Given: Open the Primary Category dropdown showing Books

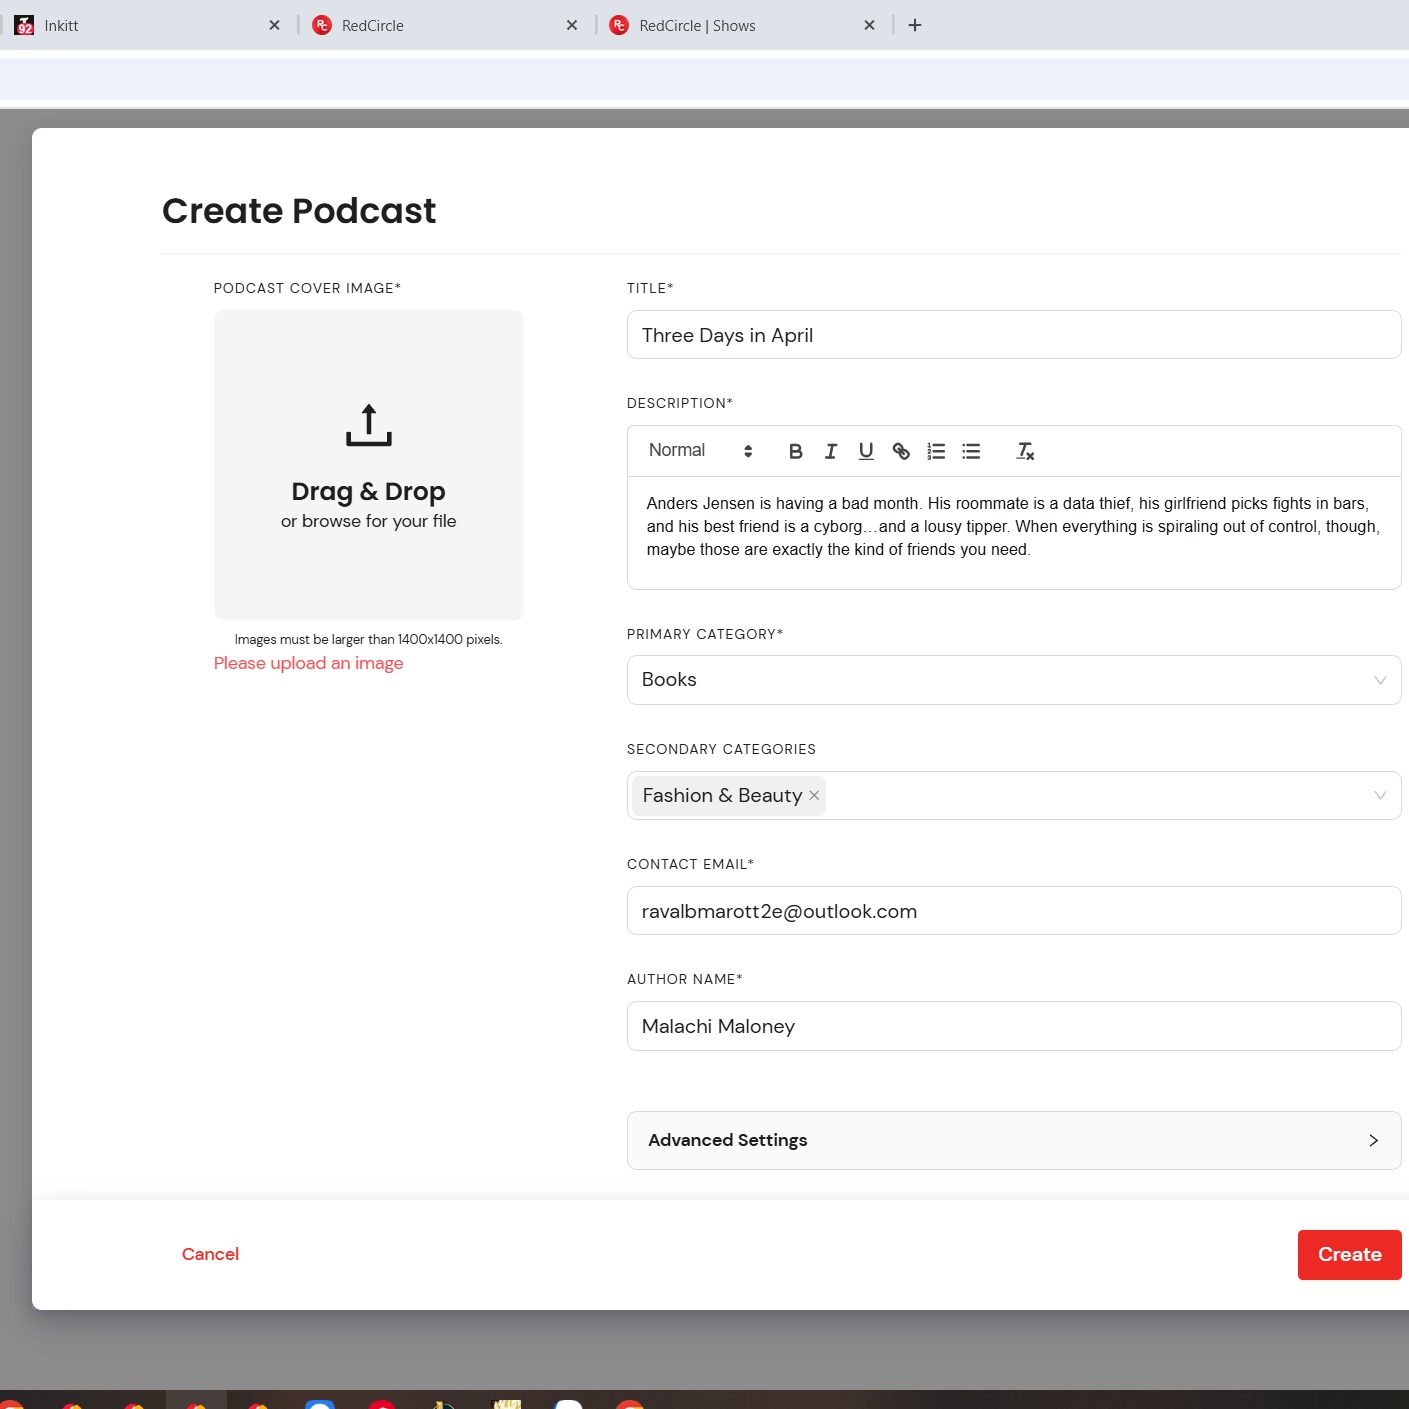Looking at the screenshot, I should click(x=1014, y=680).
